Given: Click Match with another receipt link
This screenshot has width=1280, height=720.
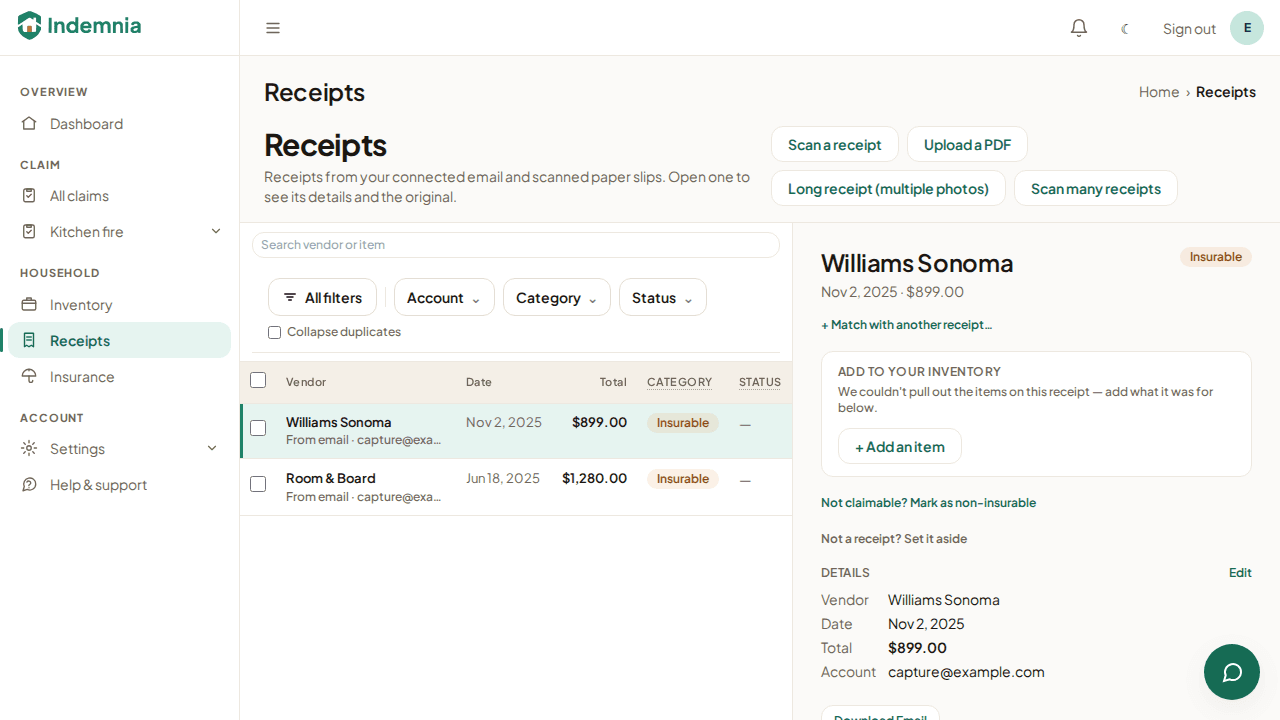Looking at the screenshot, I should click(906, 325).
